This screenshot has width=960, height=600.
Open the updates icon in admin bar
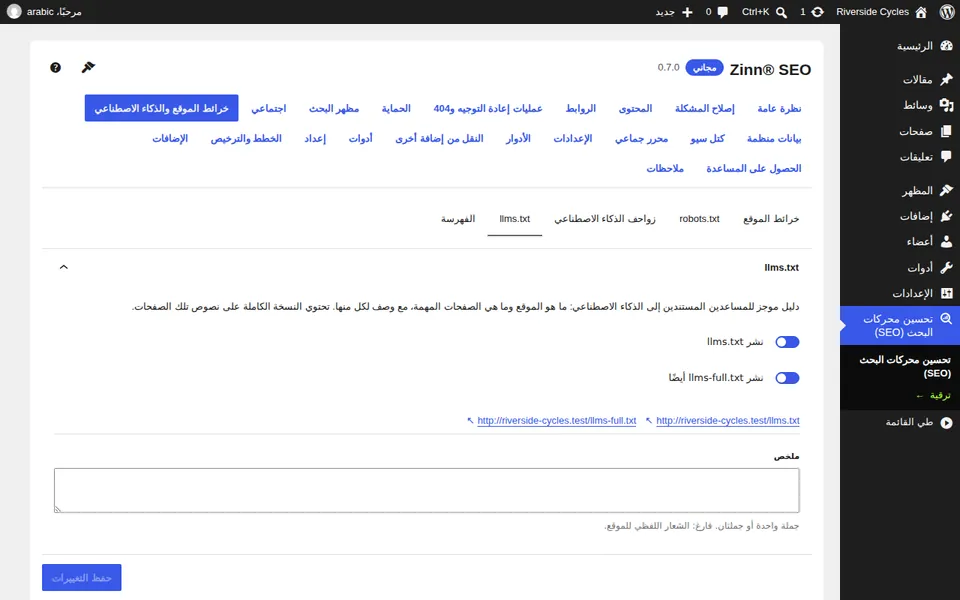tap(817, 12)
